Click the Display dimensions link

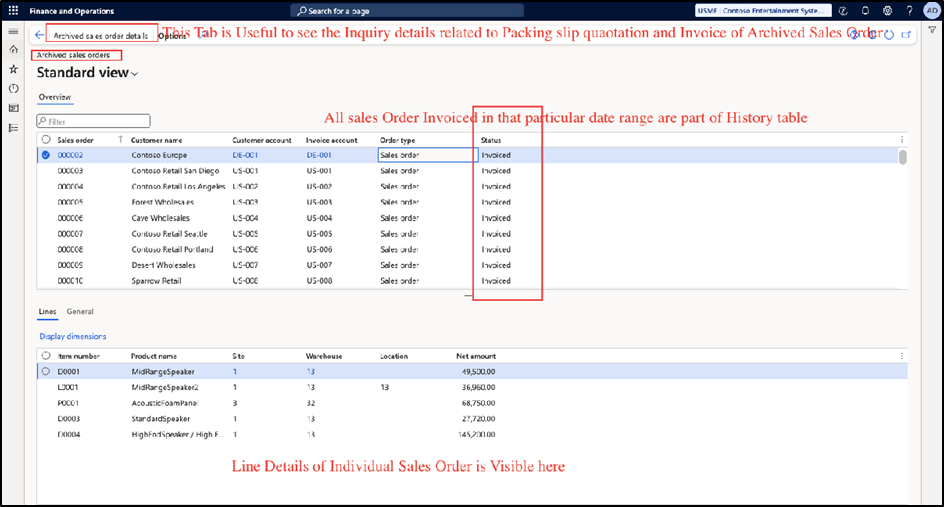click(72, 336)
